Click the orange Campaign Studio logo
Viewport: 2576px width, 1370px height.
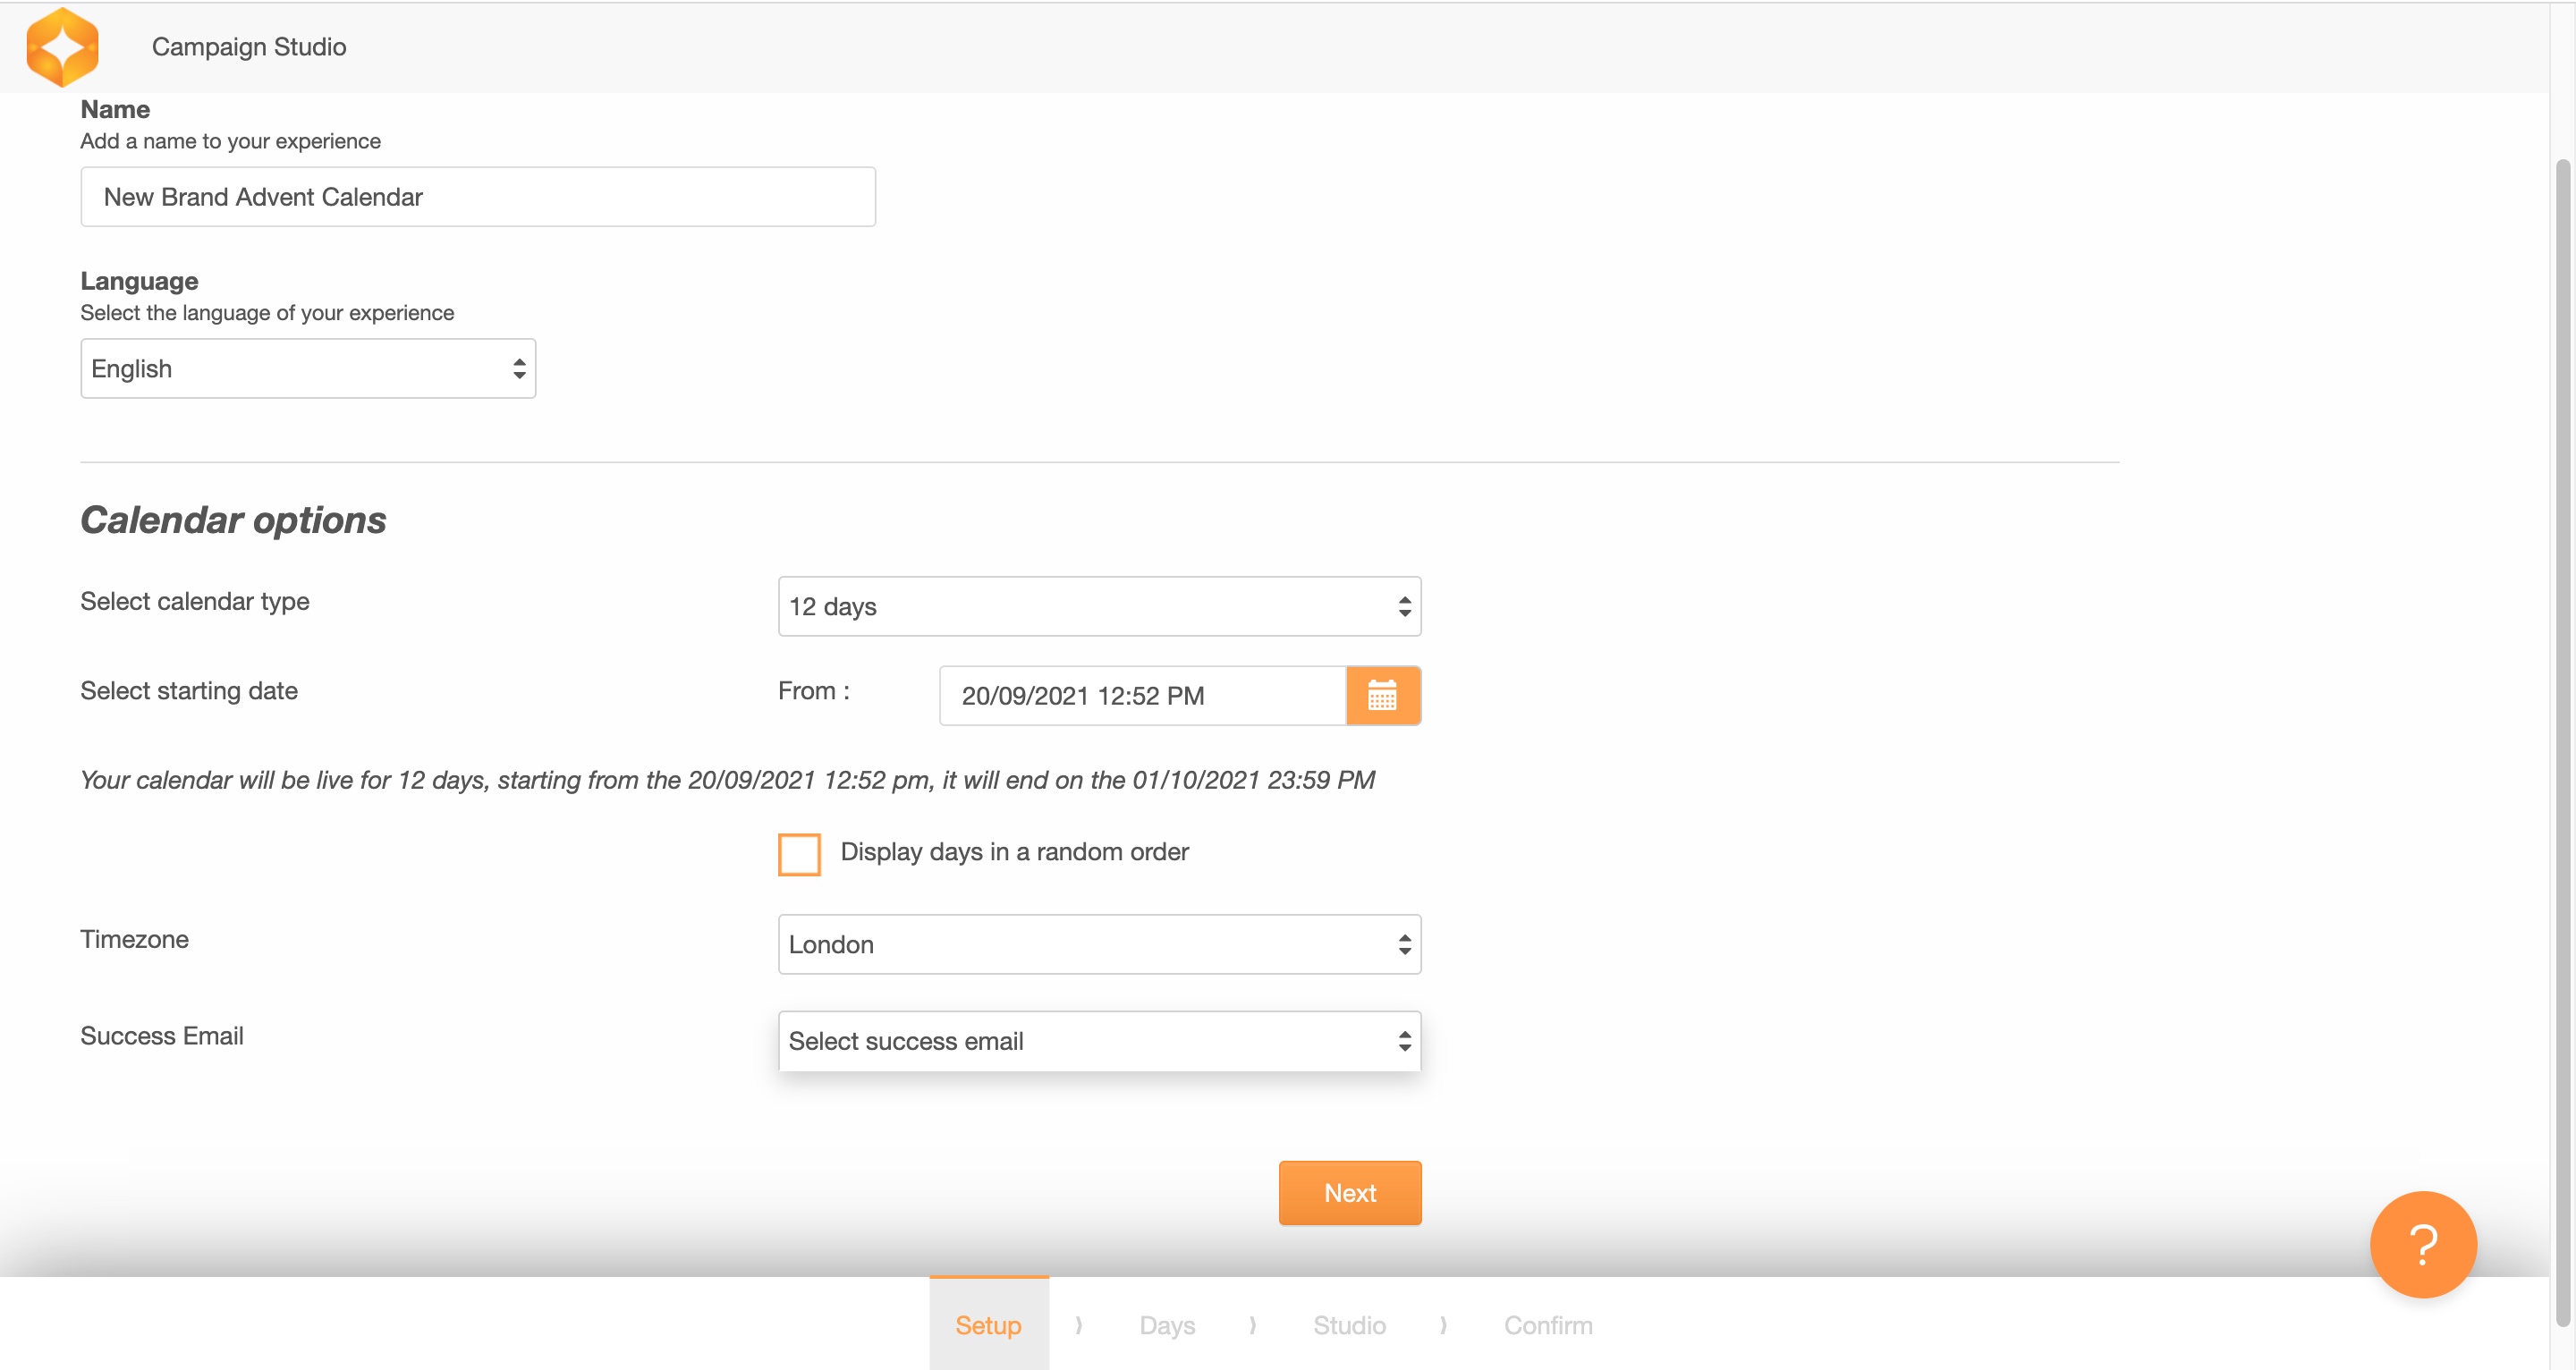click(x=62, y=47)
